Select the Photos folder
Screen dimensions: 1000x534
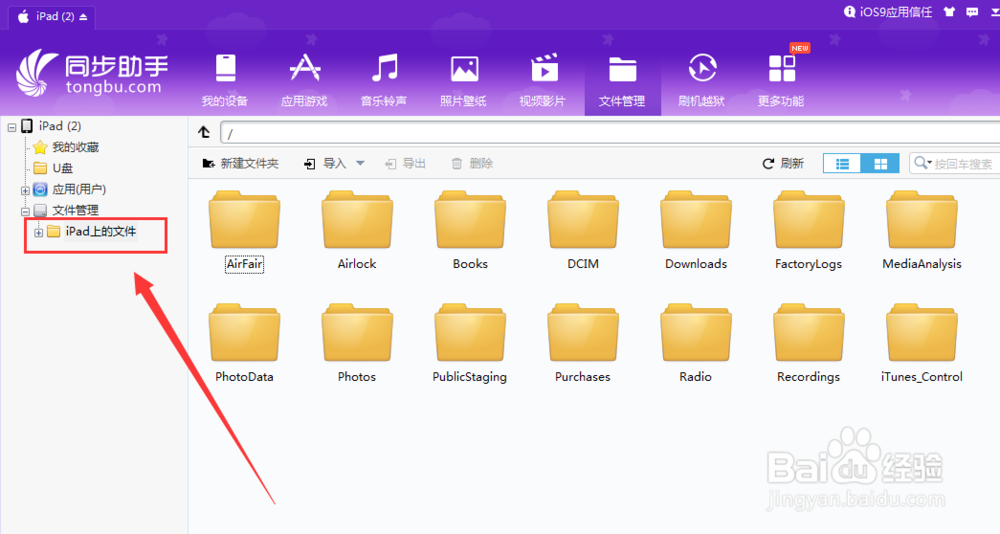pos(357,344)
